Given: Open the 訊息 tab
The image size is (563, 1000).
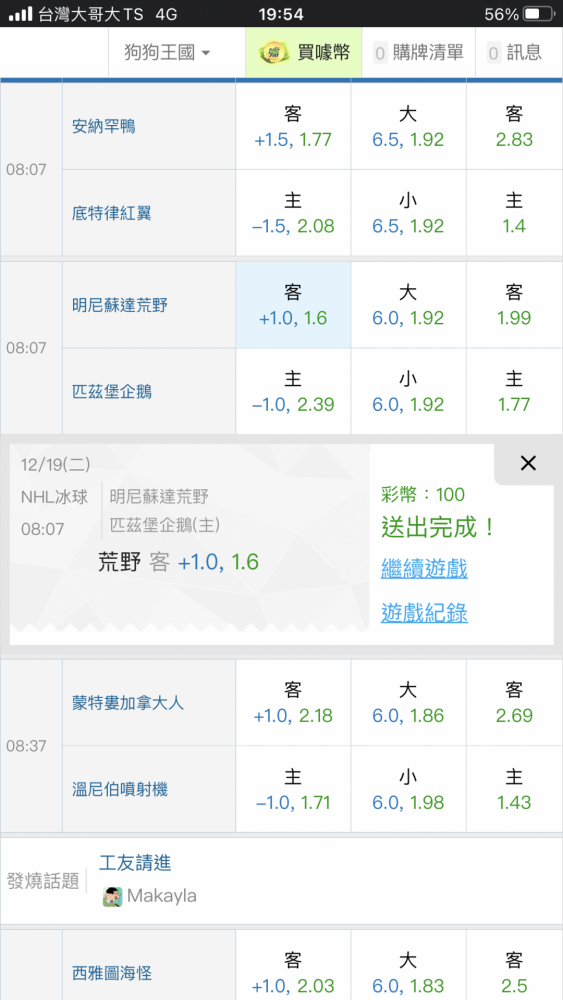Looking at the screenshot, I should pyautogui.click(x=515, y=52).
